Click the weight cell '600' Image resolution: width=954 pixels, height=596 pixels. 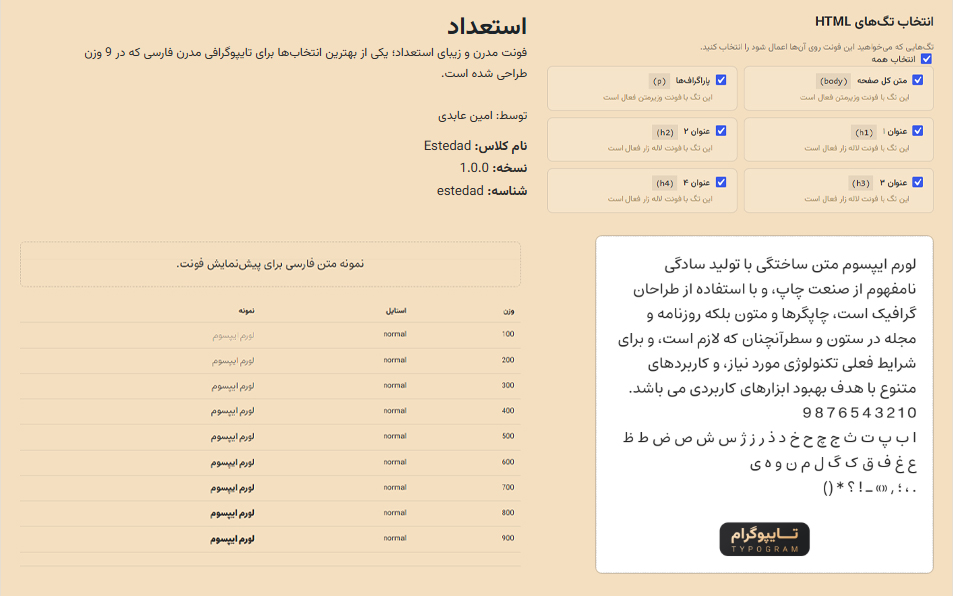tap(508, 462)
